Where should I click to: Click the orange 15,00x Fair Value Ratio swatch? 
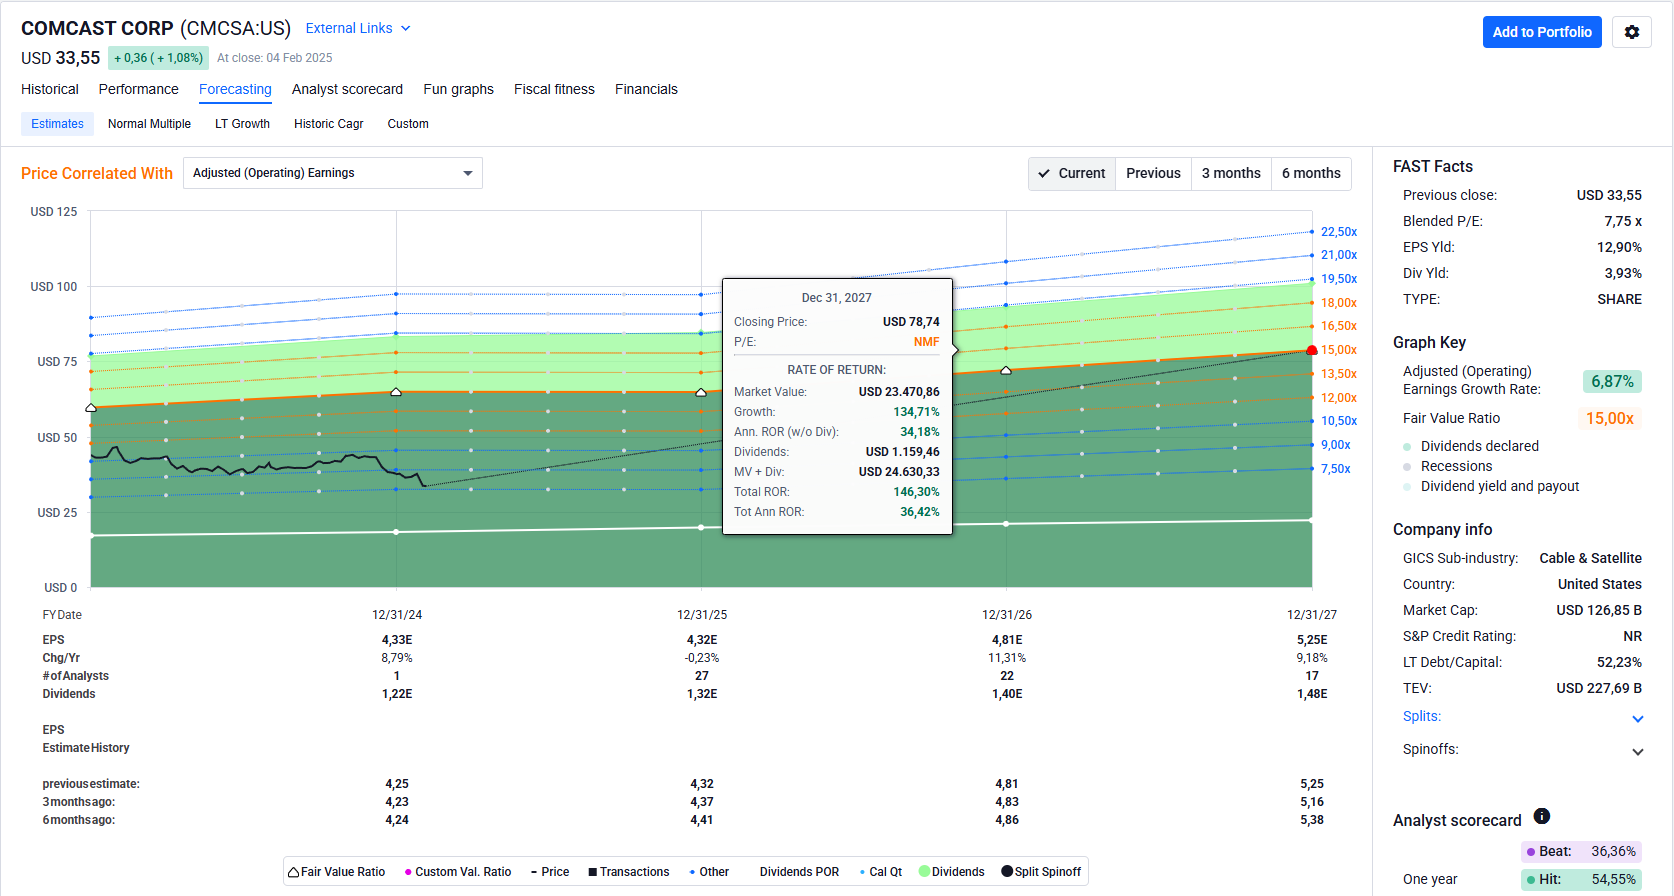1609,418
